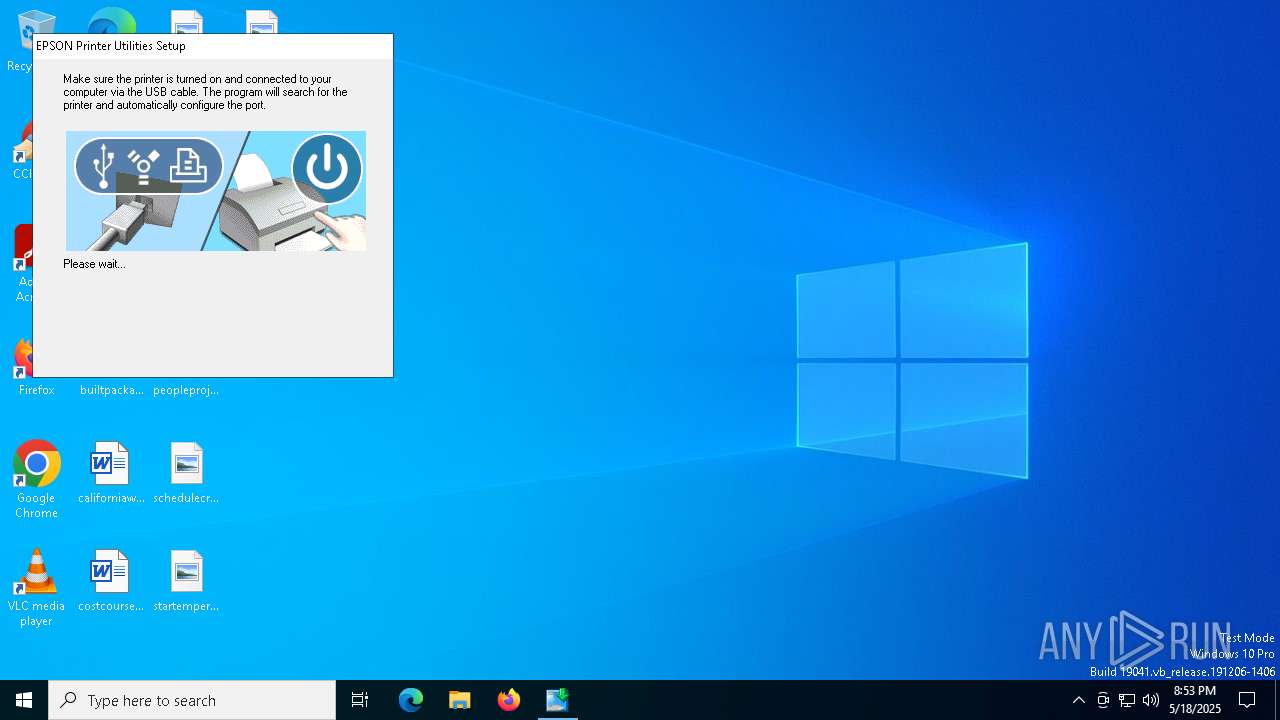This screenshot has width=1280, height=720.
Task: Click the power button graphic in setup
Action: (327, 168)
